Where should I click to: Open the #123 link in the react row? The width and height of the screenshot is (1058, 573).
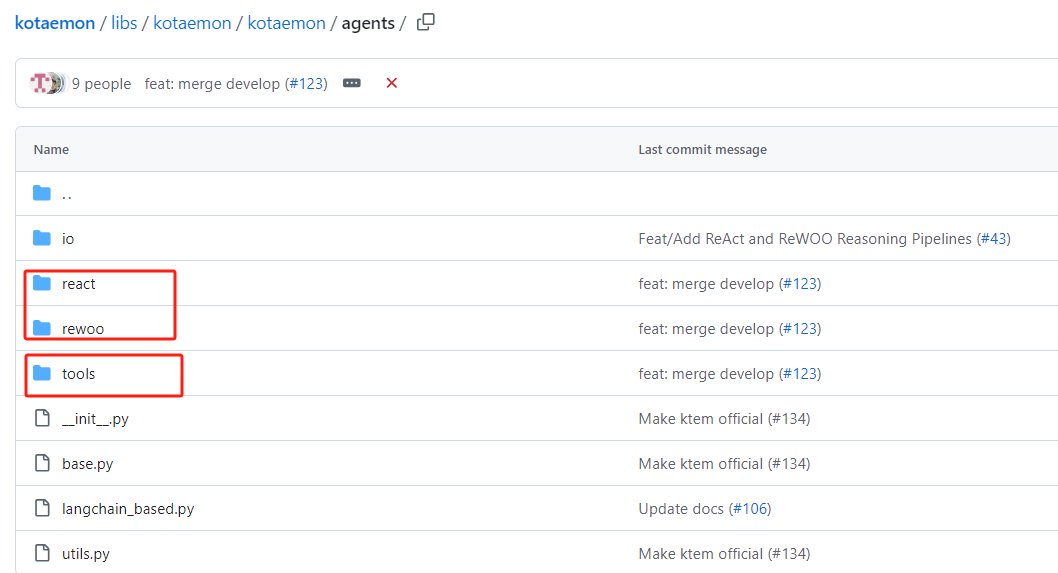pyautogui.click(x=800, y=284)
